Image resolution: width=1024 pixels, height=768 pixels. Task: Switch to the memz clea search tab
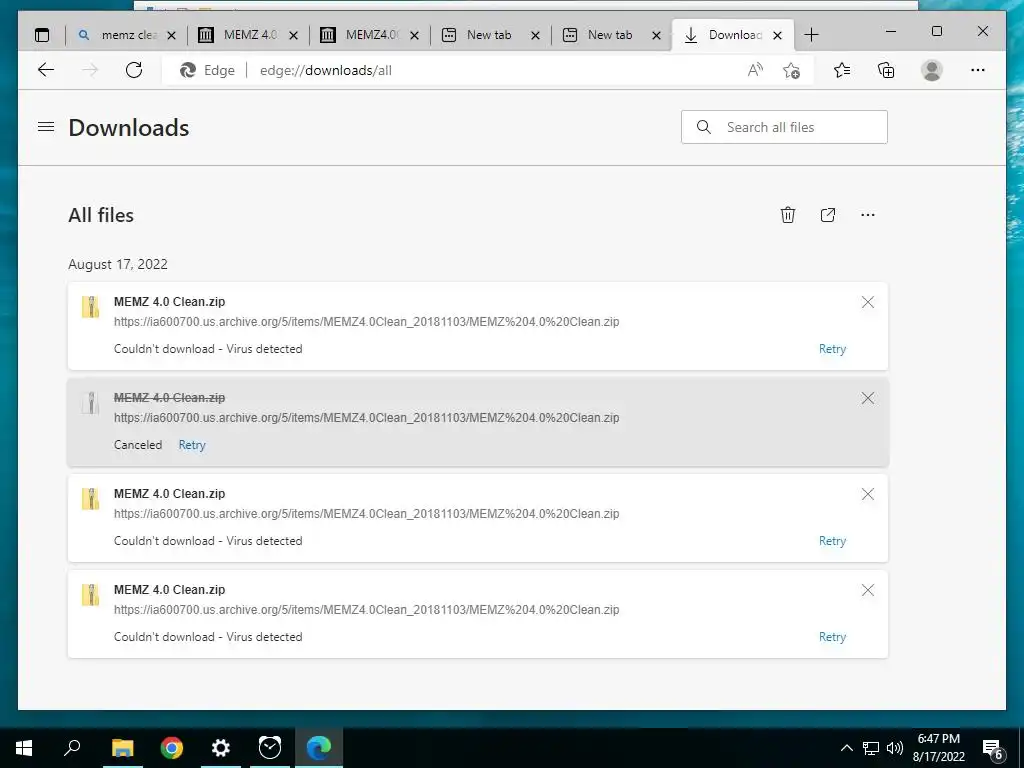click(x=126, y=35)
